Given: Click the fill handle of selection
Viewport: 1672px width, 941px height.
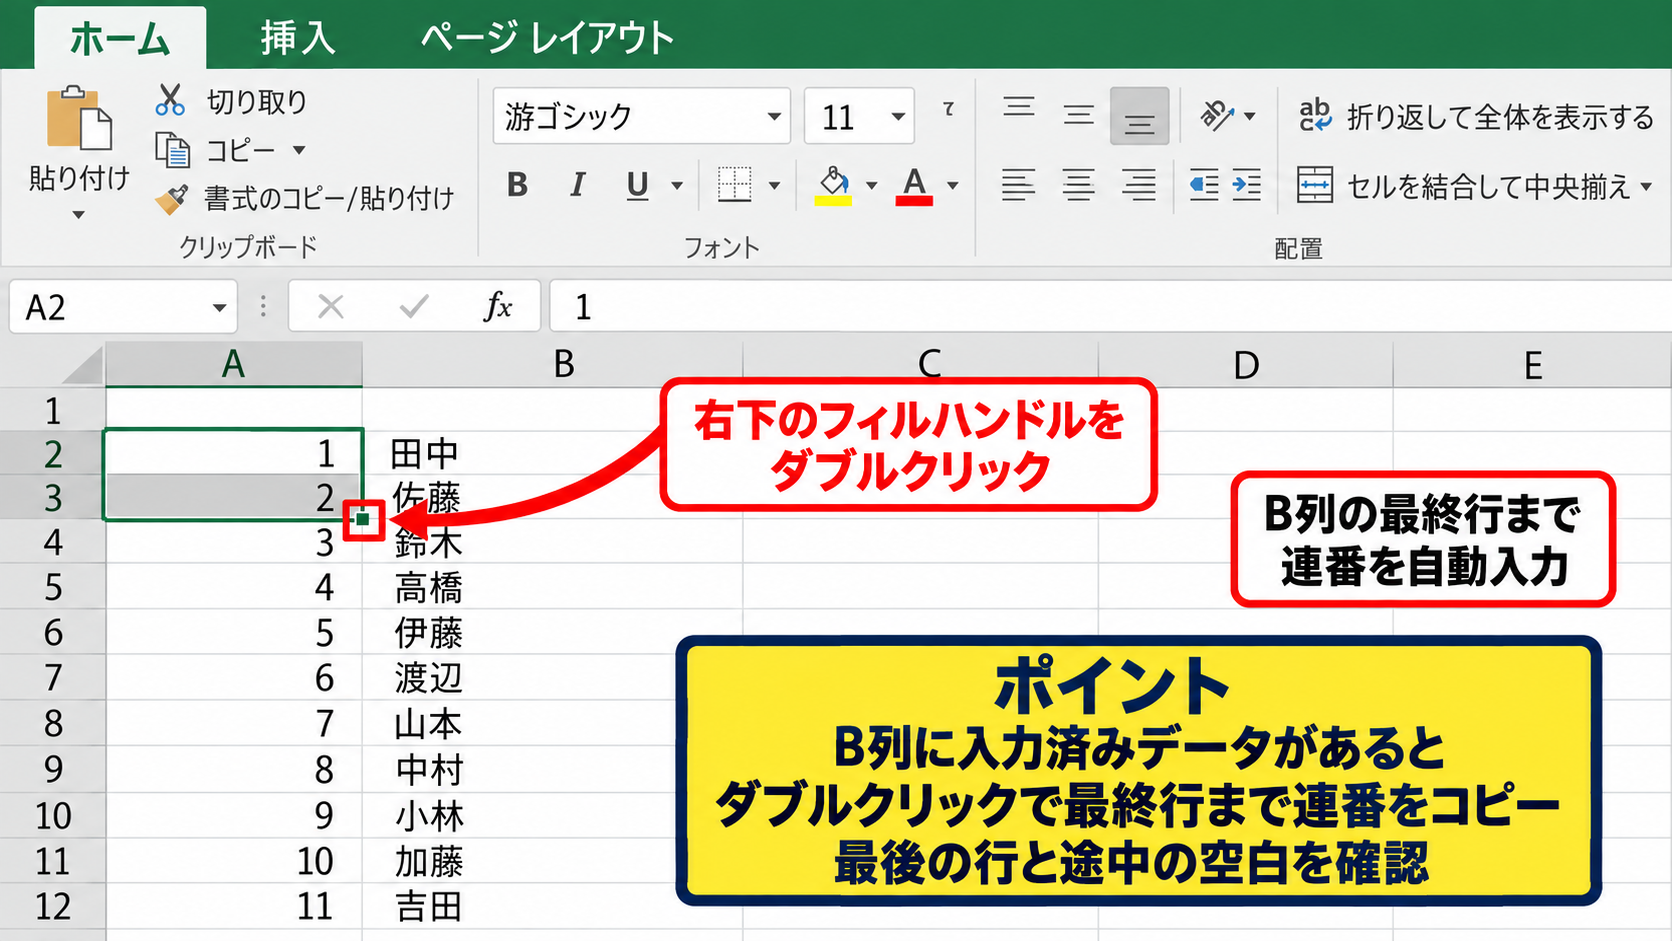Looking at the screenshot, I should [363, 520].
